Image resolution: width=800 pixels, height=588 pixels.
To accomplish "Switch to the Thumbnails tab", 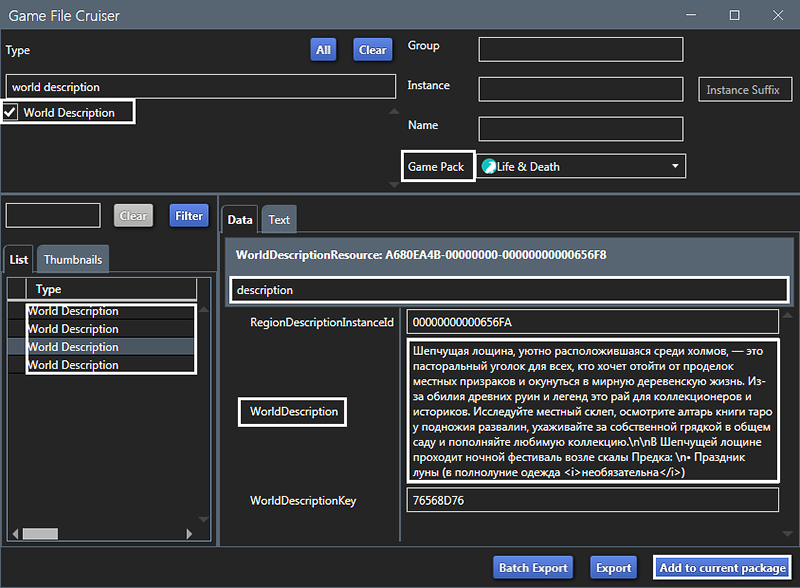I will pyautogui.click(x=73, y=260).
